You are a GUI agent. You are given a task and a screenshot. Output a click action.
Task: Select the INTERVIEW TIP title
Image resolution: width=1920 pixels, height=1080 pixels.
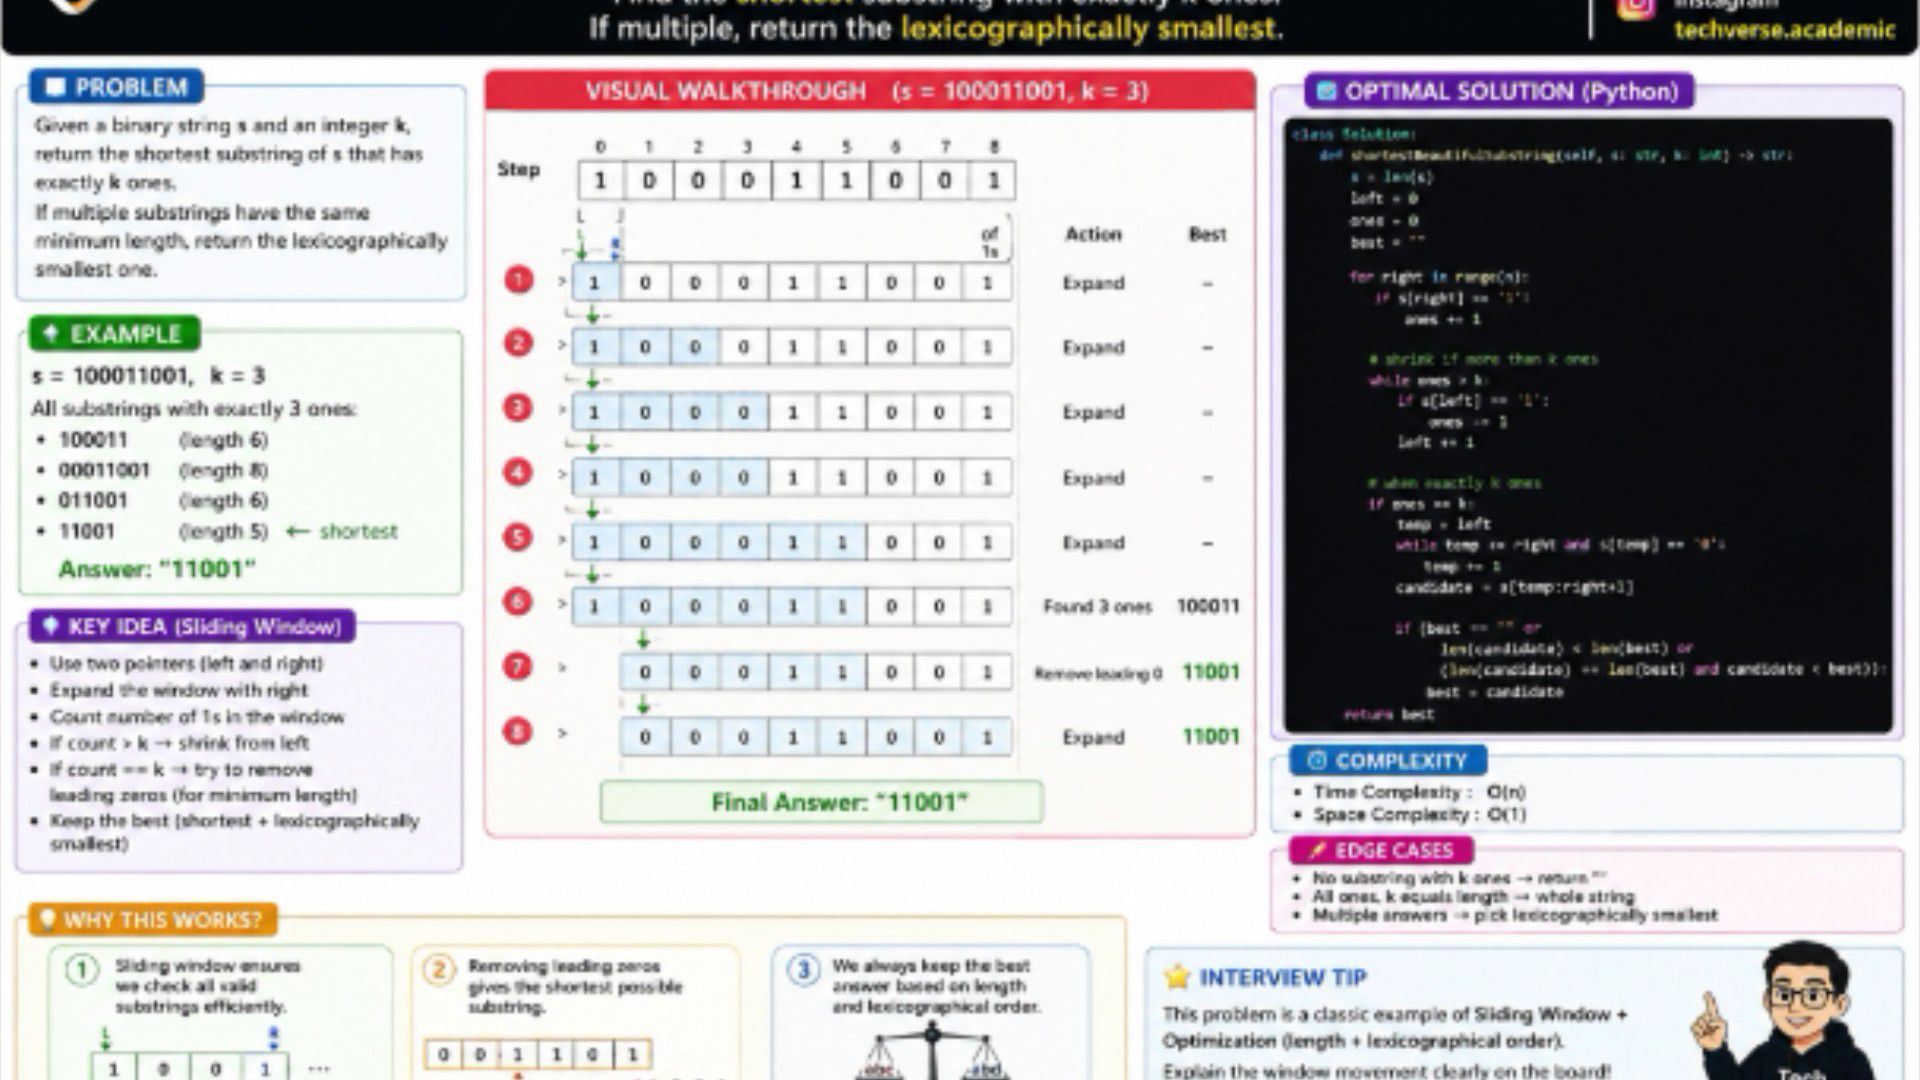[x=1283, y=977]
